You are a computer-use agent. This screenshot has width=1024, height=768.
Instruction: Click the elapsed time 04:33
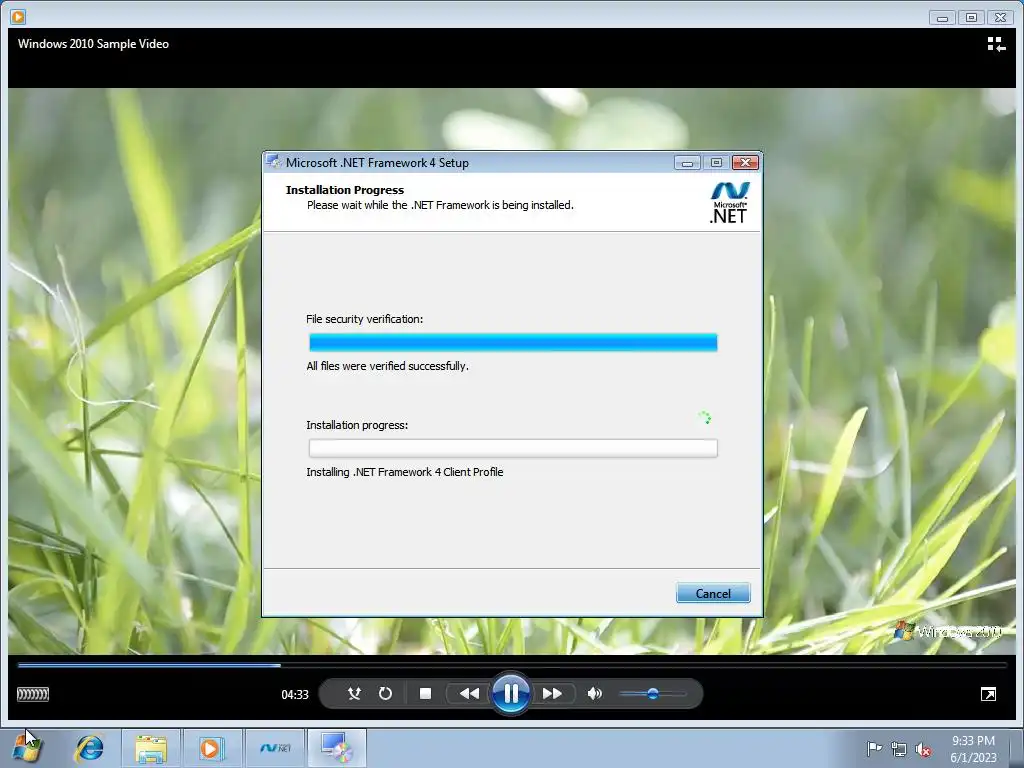pyautogui.click(x=295, y=695)
